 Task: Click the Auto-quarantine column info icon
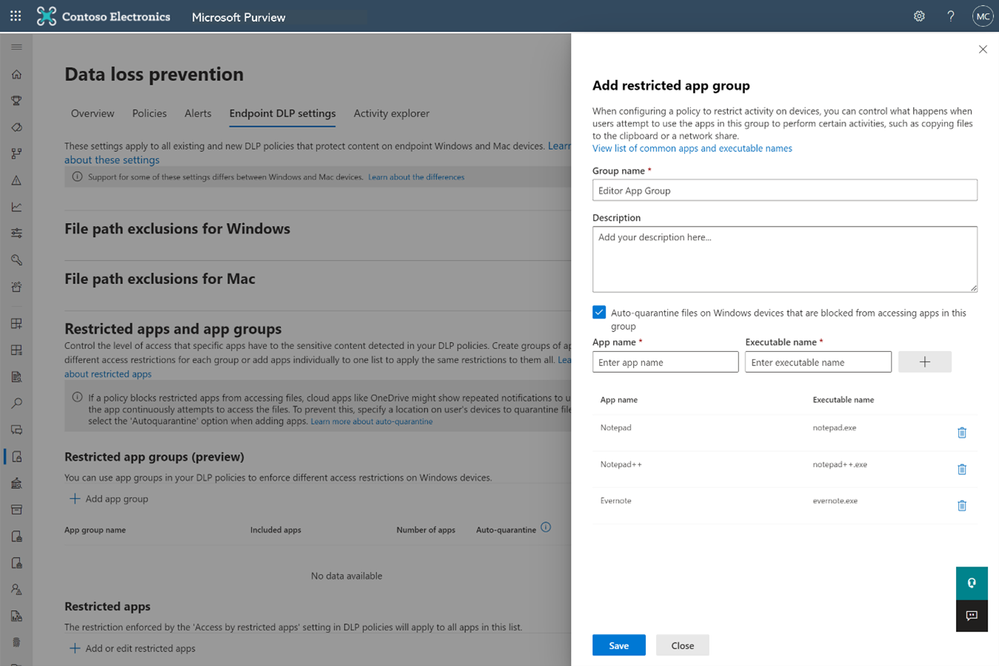(x=546, y=528)
